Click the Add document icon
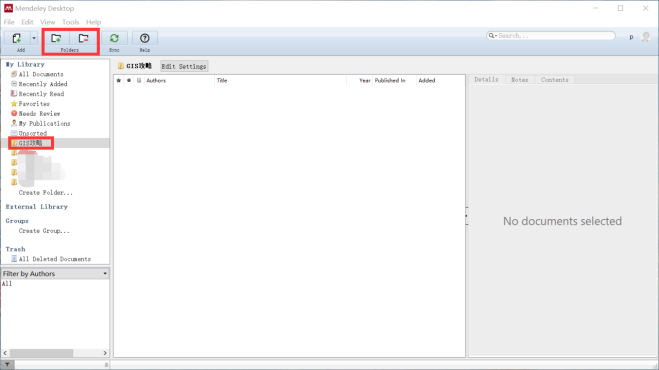 [x=17, y=38]
